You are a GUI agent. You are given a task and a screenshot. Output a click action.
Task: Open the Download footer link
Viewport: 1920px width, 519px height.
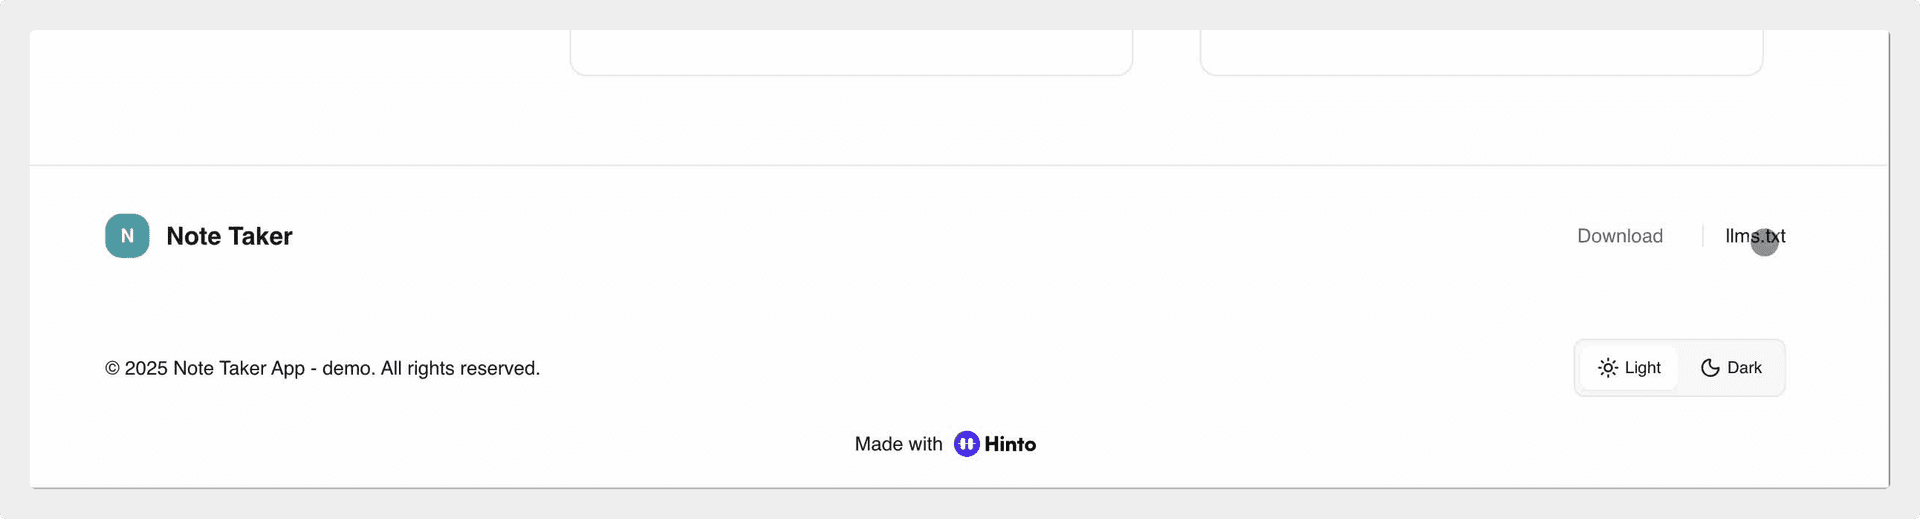[1620, 236]
